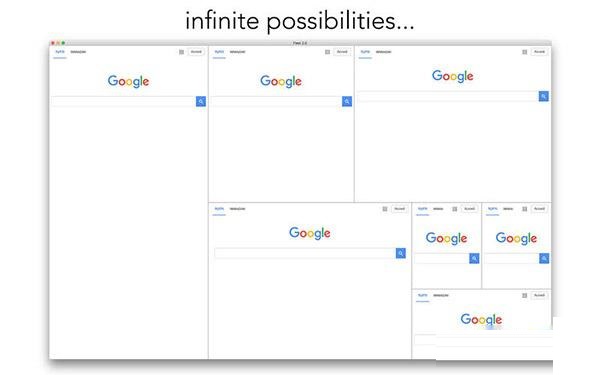Select the second tab in the wide lower pane

[237, 209]
